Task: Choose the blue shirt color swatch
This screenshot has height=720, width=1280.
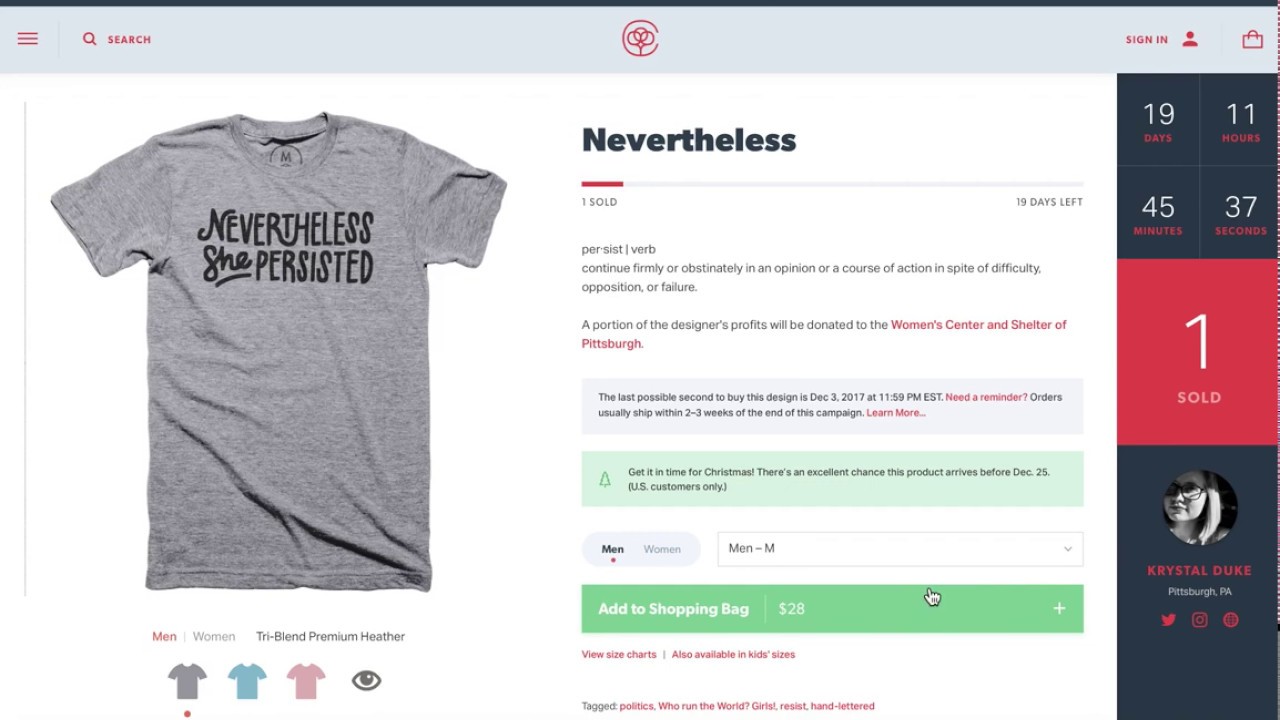Action: pos(247,681)
